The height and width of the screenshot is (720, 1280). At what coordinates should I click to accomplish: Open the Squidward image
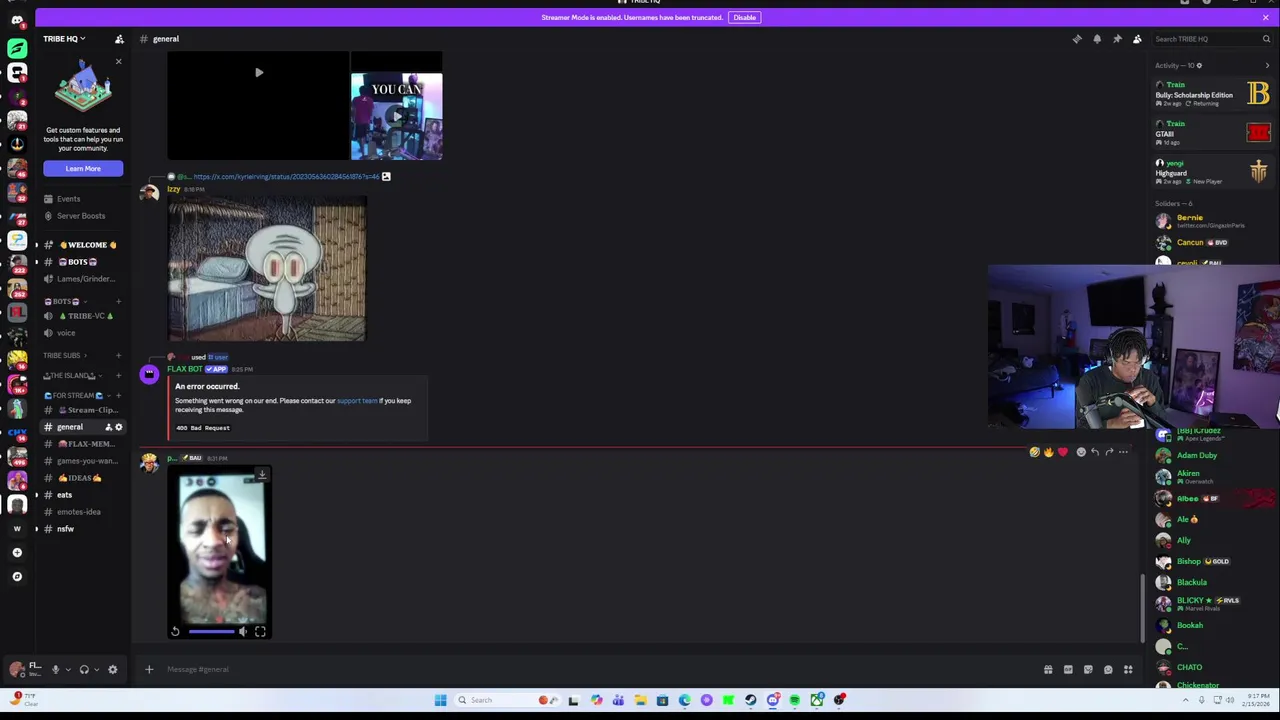[267, 269]
